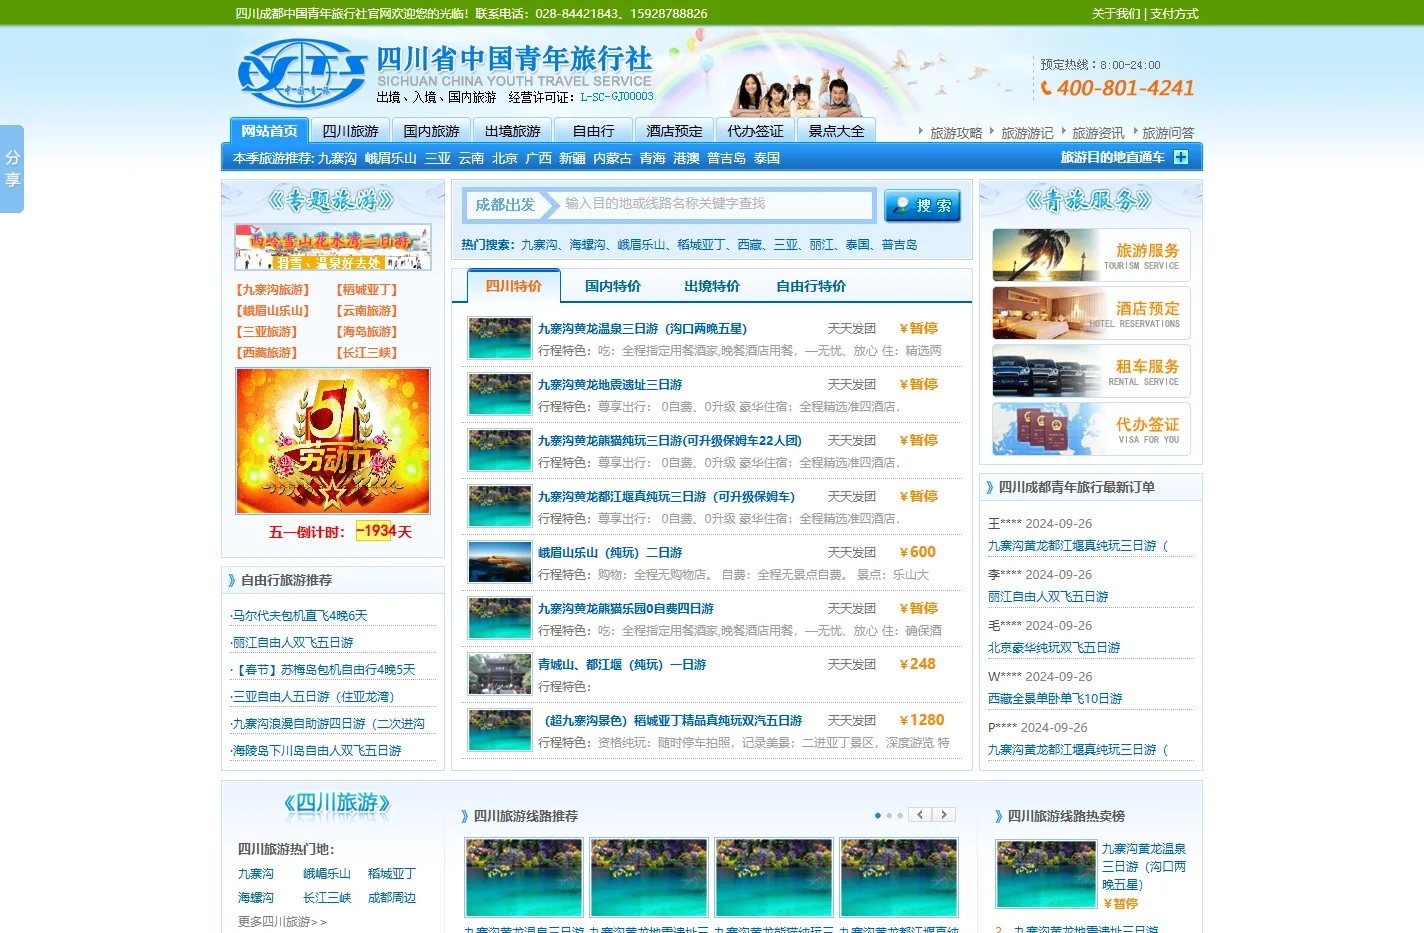
Task: Open the 四川旅游 navigation tab
Action: point(350,131)
